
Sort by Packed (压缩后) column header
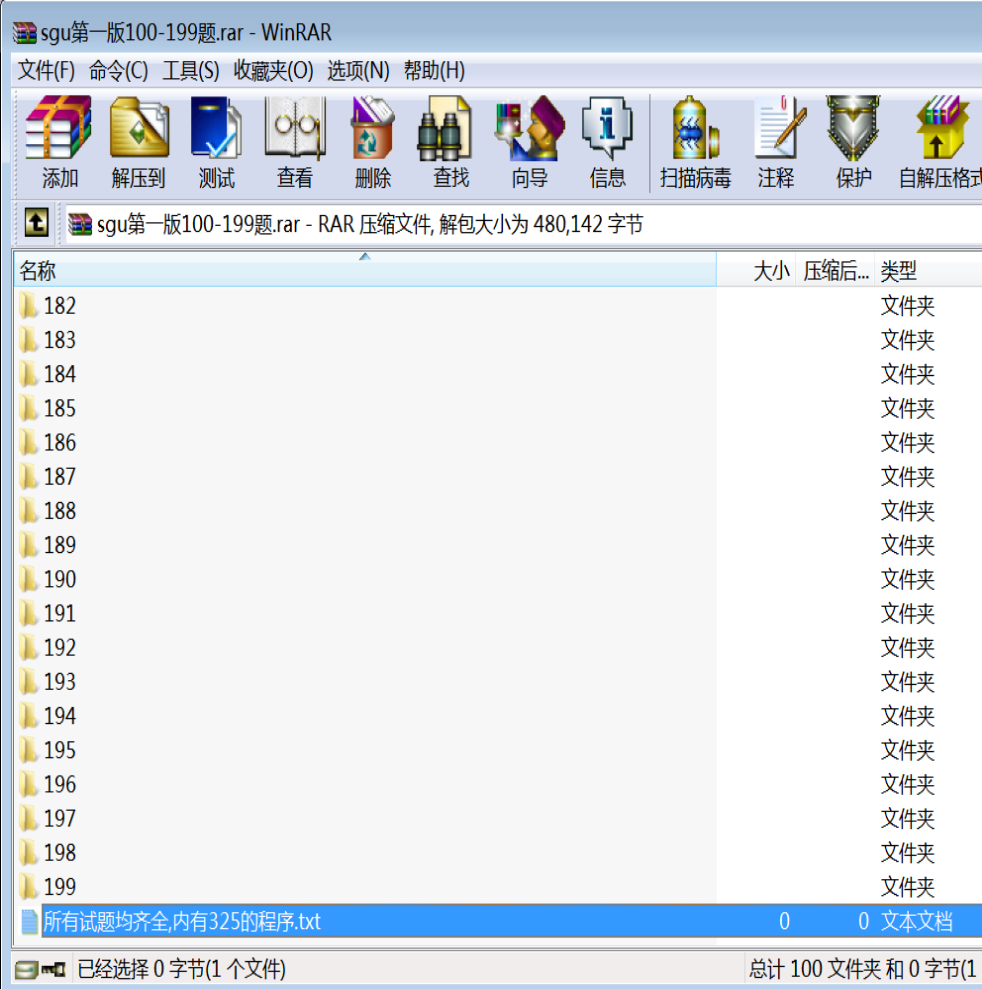834,271
